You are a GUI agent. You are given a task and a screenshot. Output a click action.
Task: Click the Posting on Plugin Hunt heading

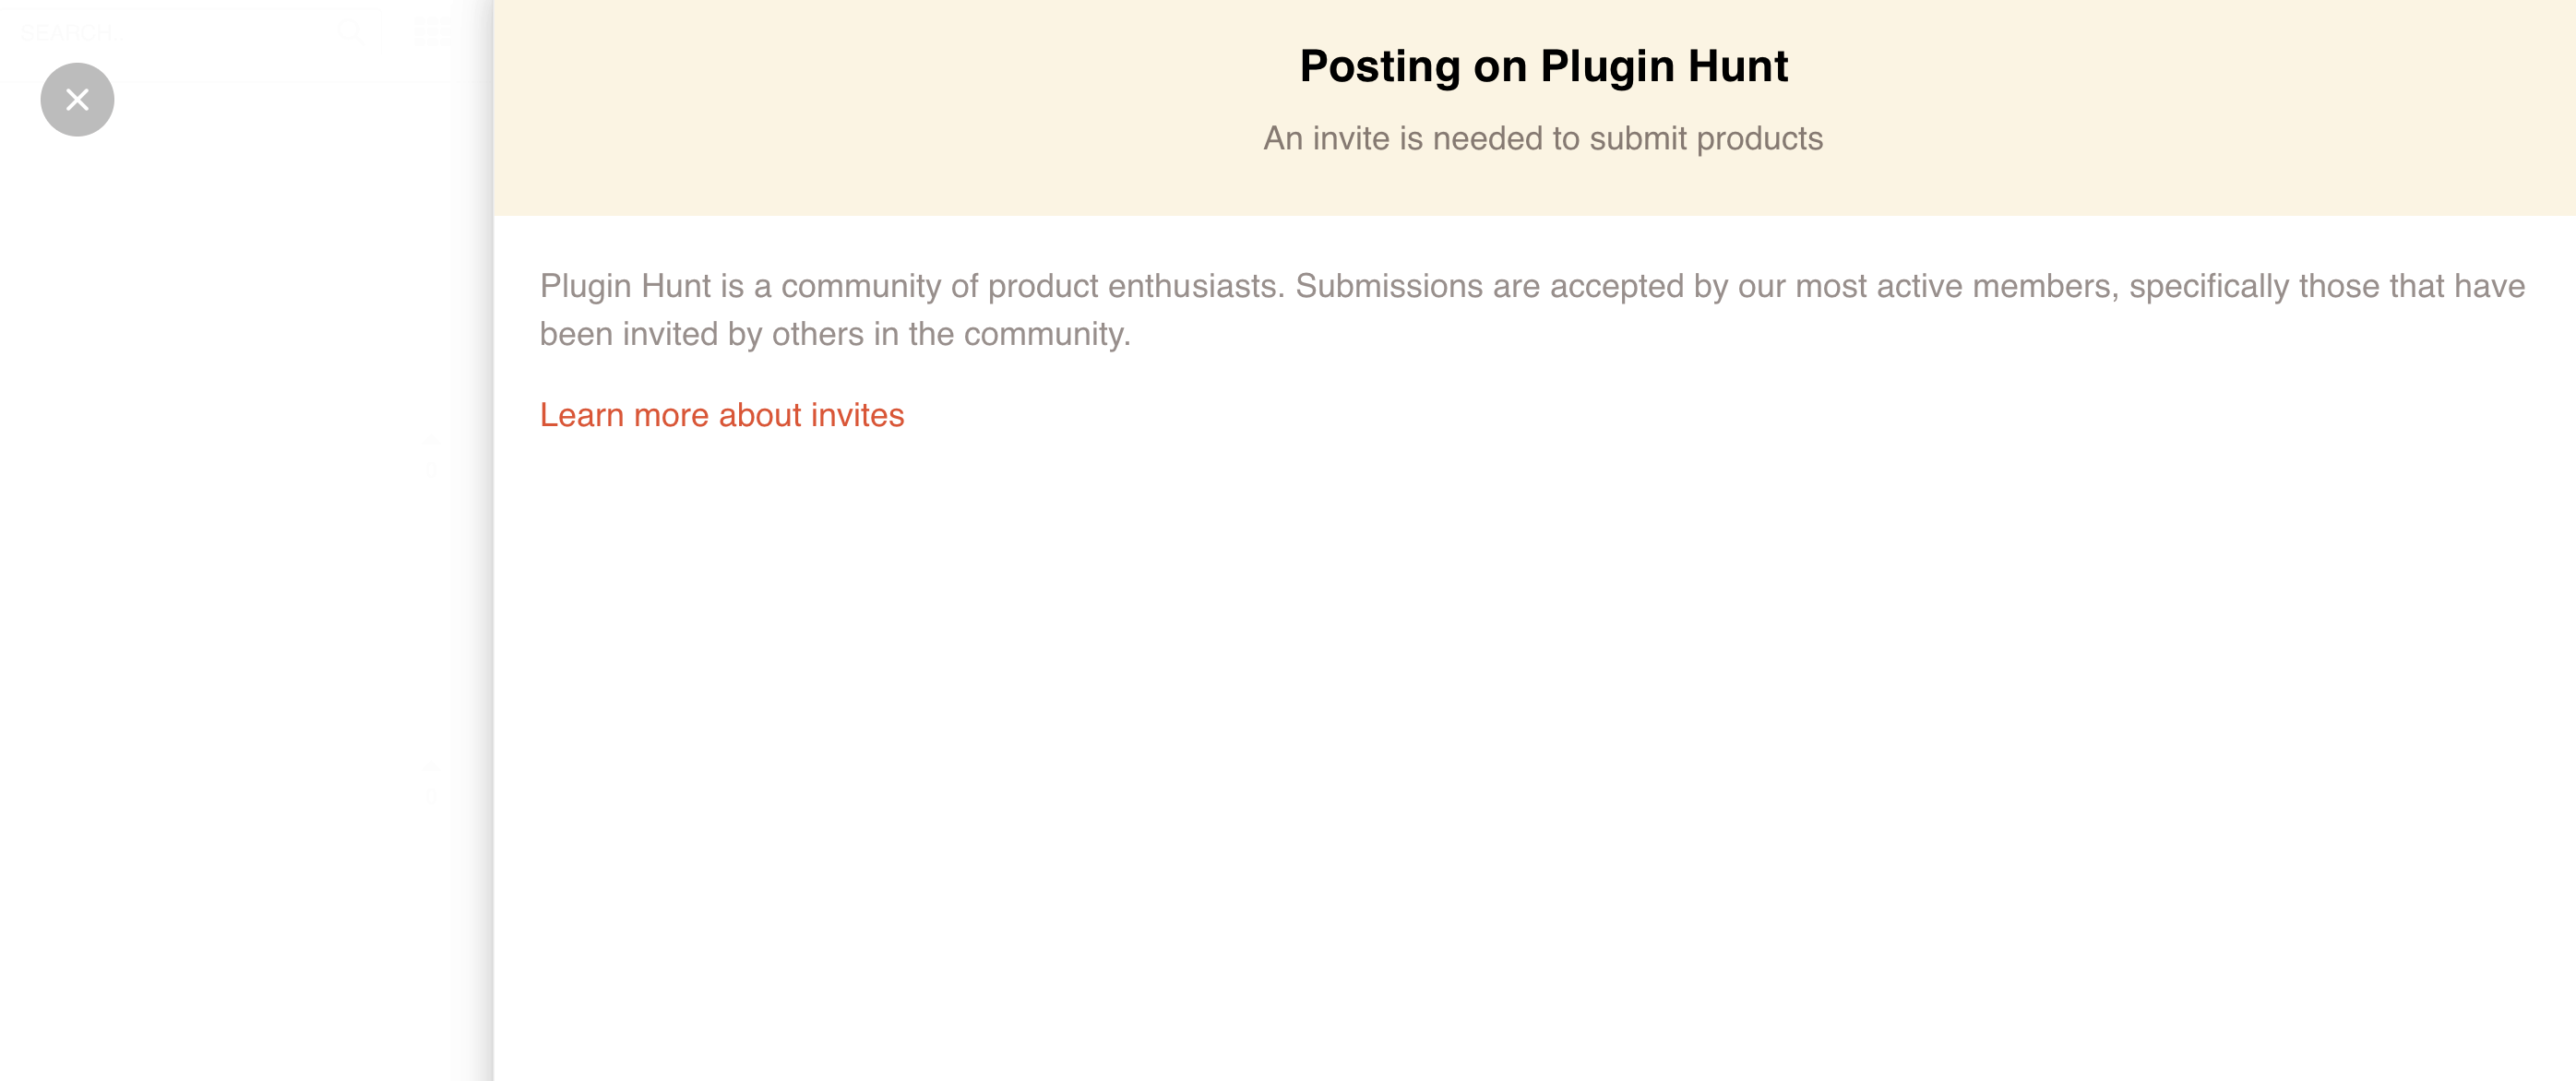[x=1543, y=66]
